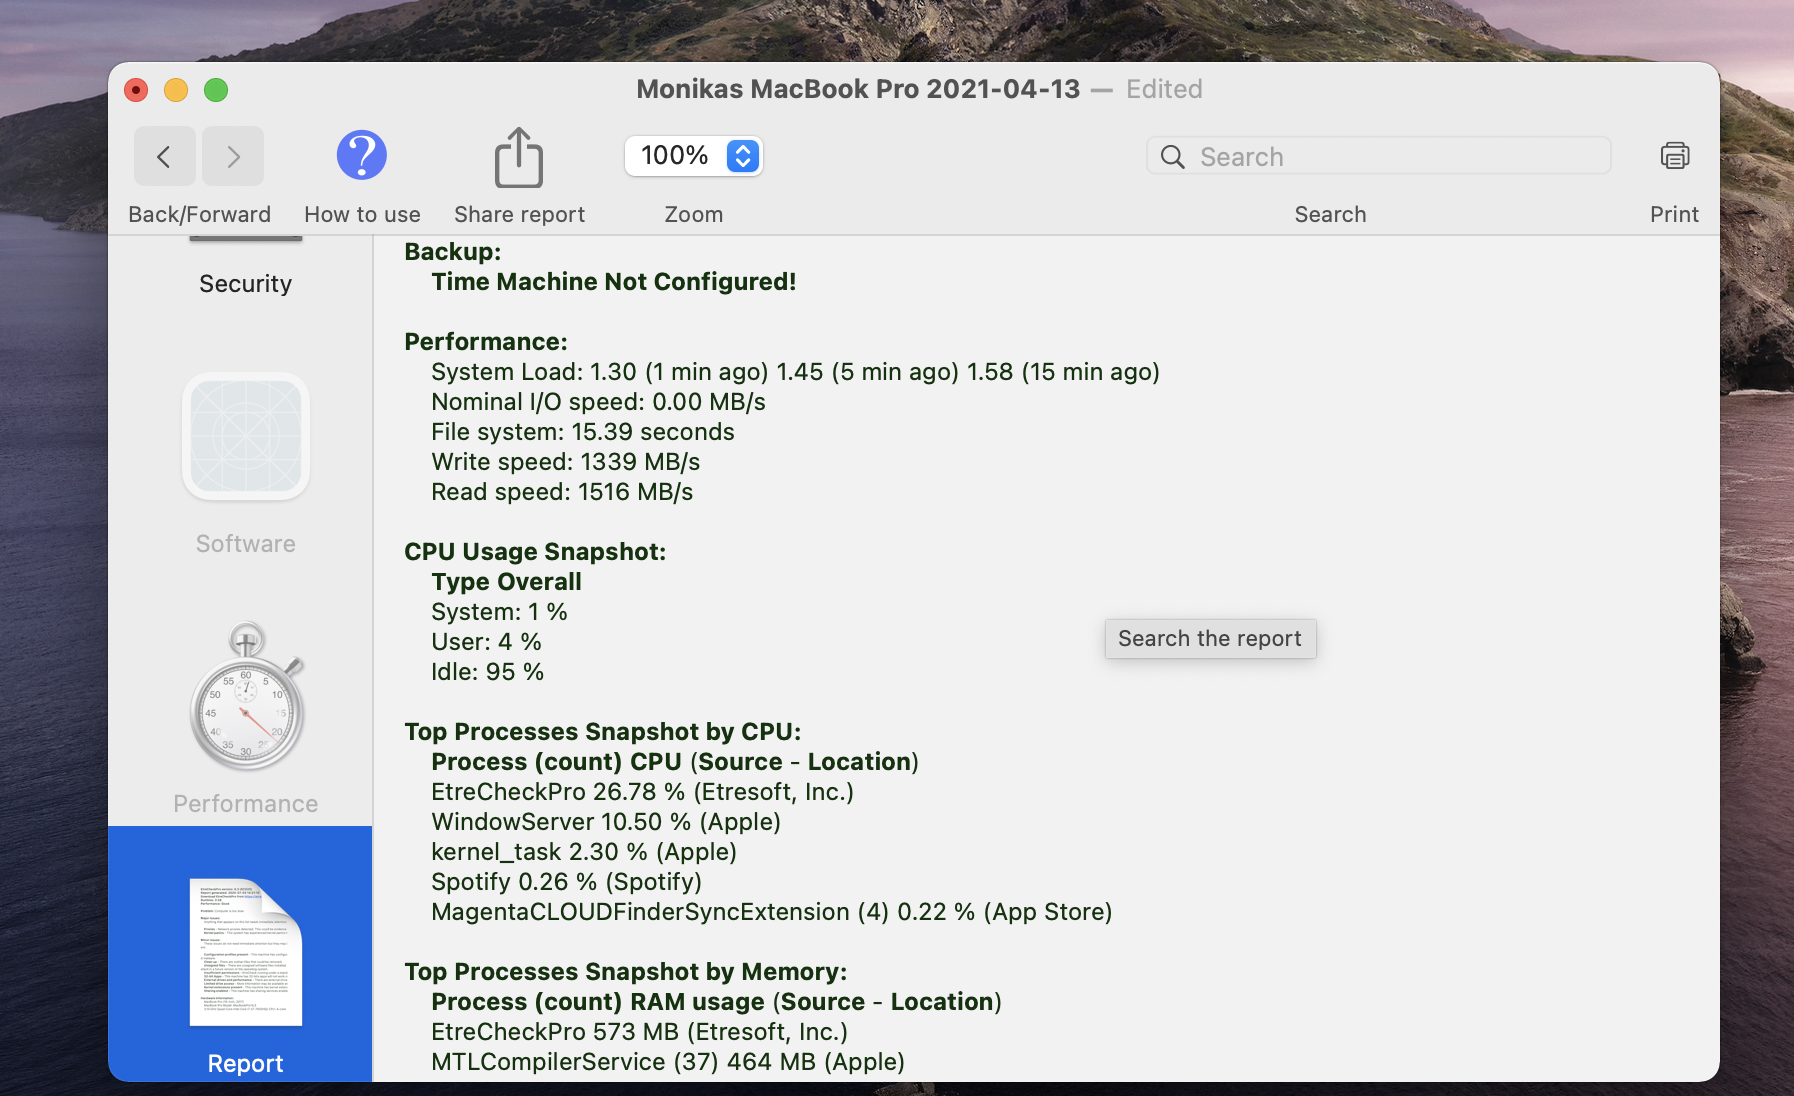Click the Print icon

pos(1675,156)
